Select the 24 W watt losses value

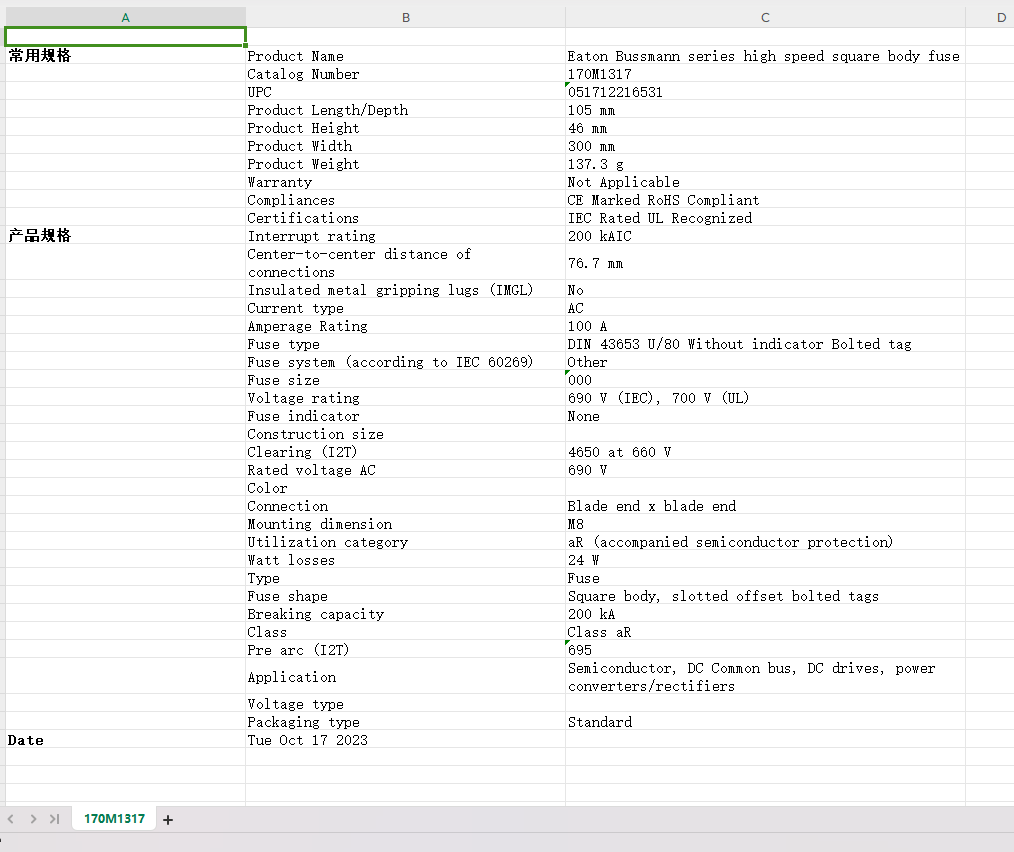pos(765,560)
